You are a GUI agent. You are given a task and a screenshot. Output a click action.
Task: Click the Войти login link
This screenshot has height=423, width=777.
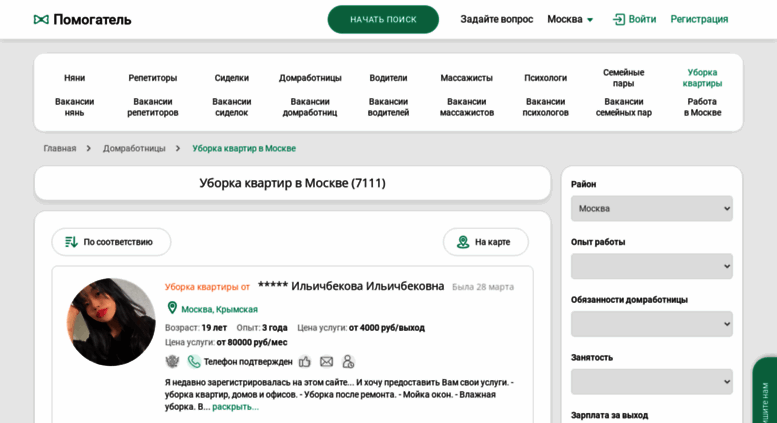(642, 19)
